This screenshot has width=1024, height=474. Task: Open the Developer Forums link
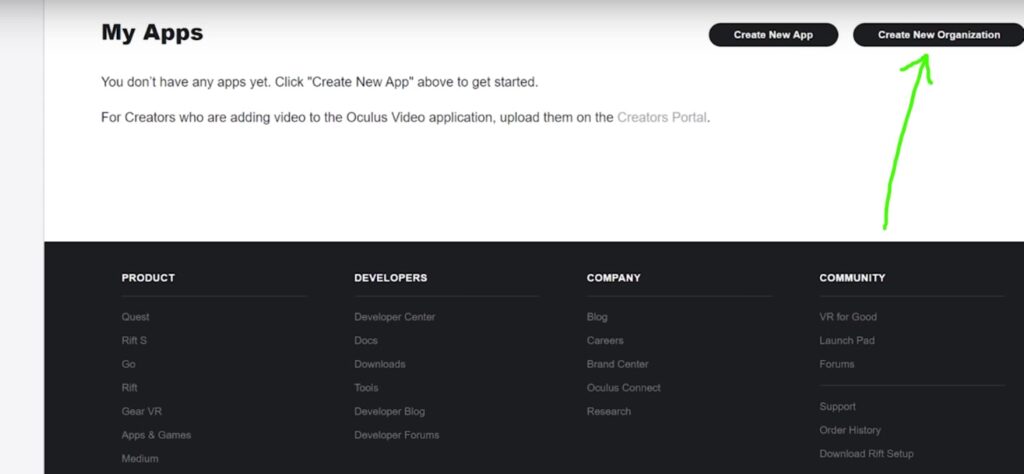pyautogui.click(x=396, y=435)
